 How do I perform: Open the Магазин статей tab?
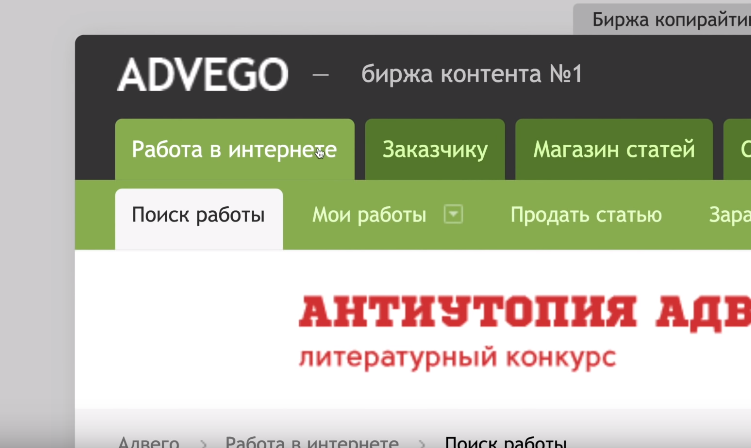[614, 149]
